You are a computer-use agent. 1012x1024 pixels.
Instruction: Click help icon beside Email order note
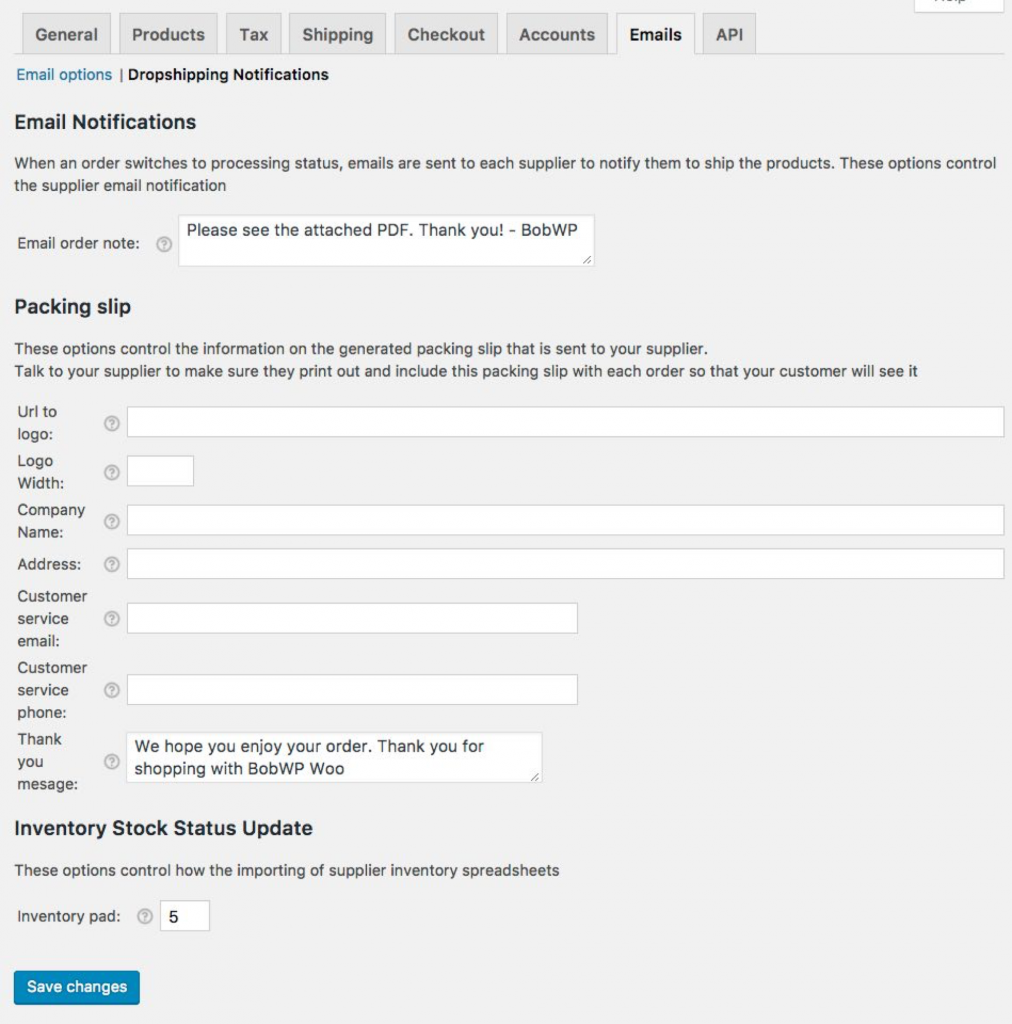click(x=164, y=244)
